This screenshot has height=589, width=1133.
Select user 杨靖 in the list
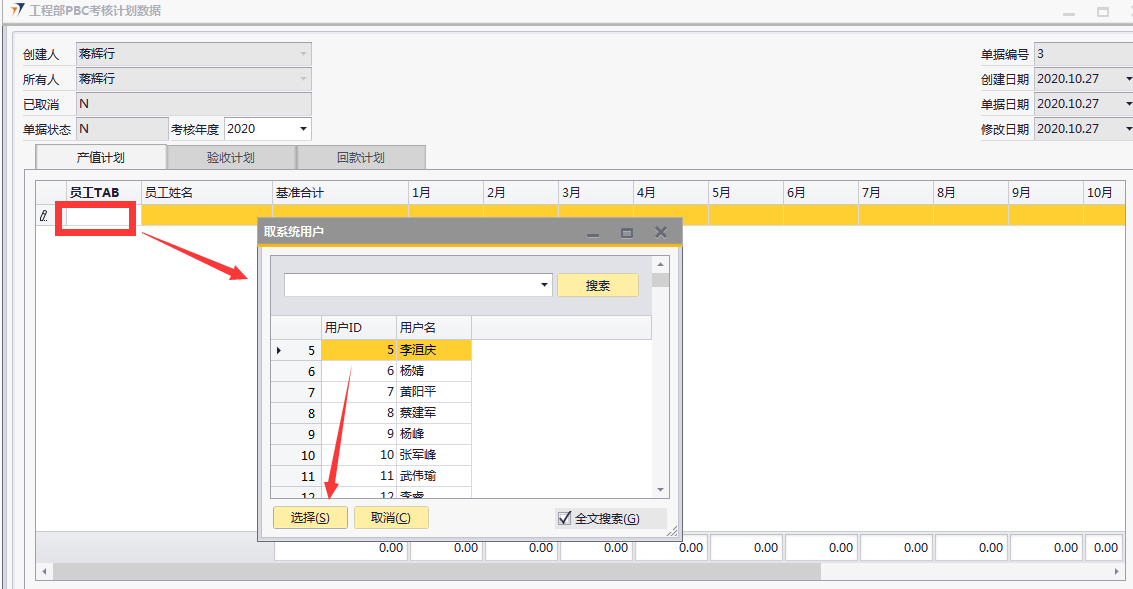click(412, 371)
